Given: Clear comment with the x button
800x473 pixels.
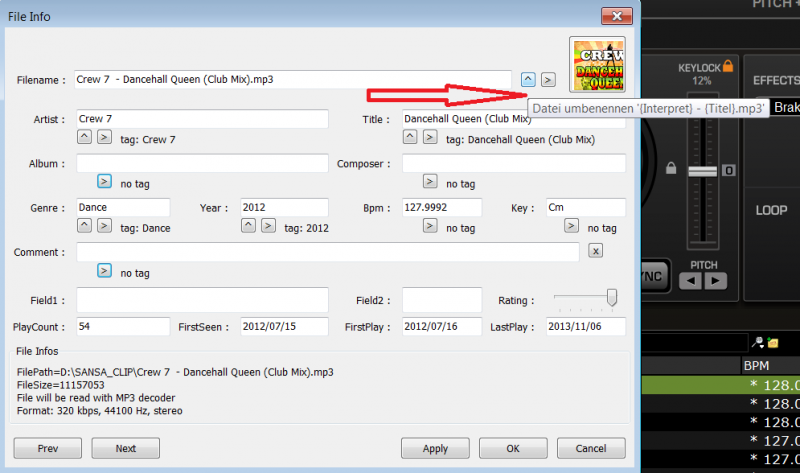Looking at the screenshot, I should point(595,251).
